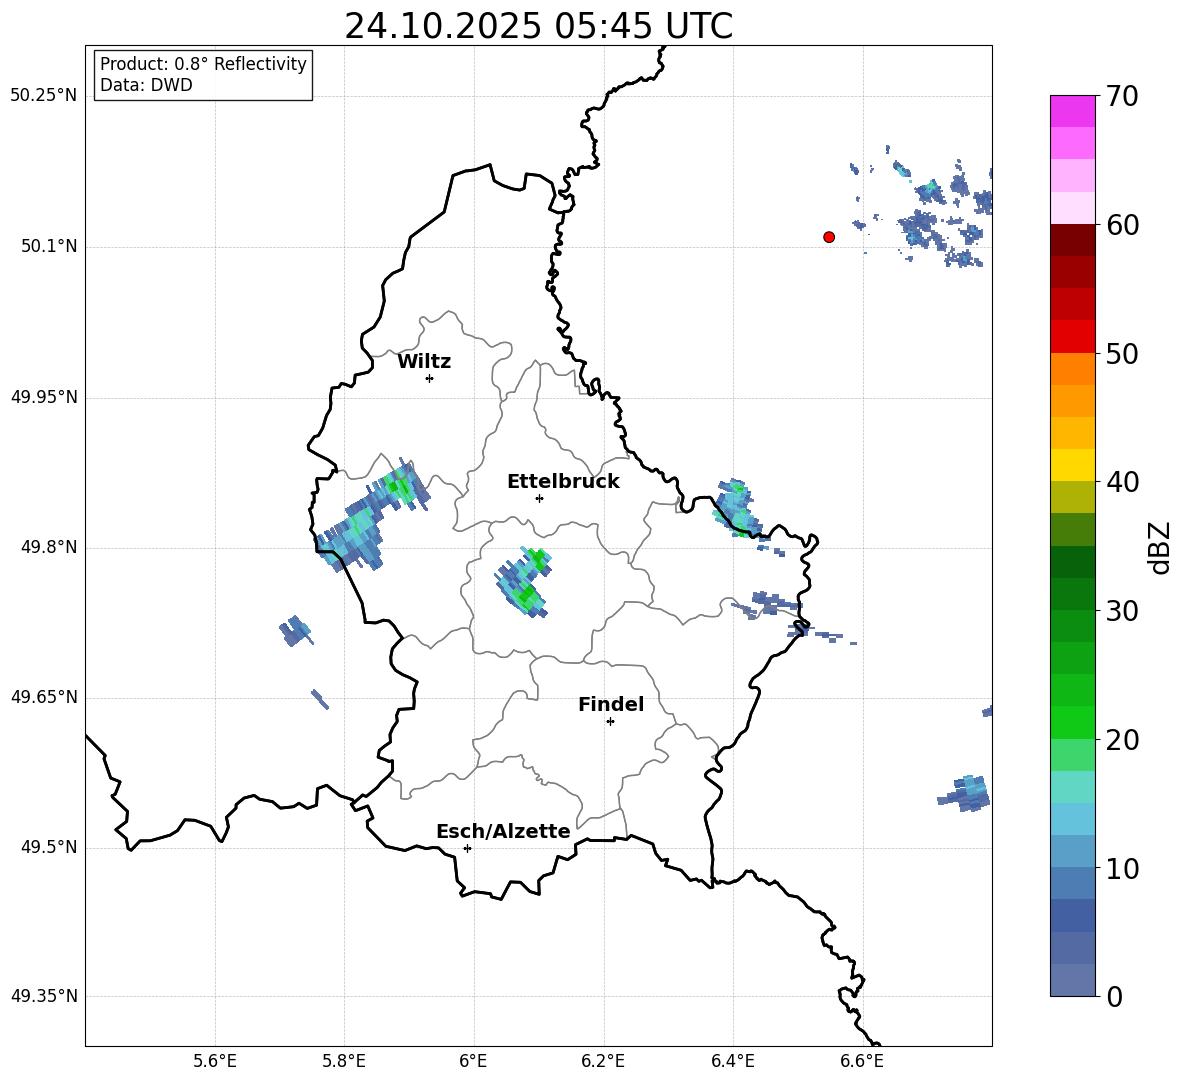This screenshot has height=1081, width=1184.
Task: Click the 5.8°E longitude label
Action: coord(344,1061)
